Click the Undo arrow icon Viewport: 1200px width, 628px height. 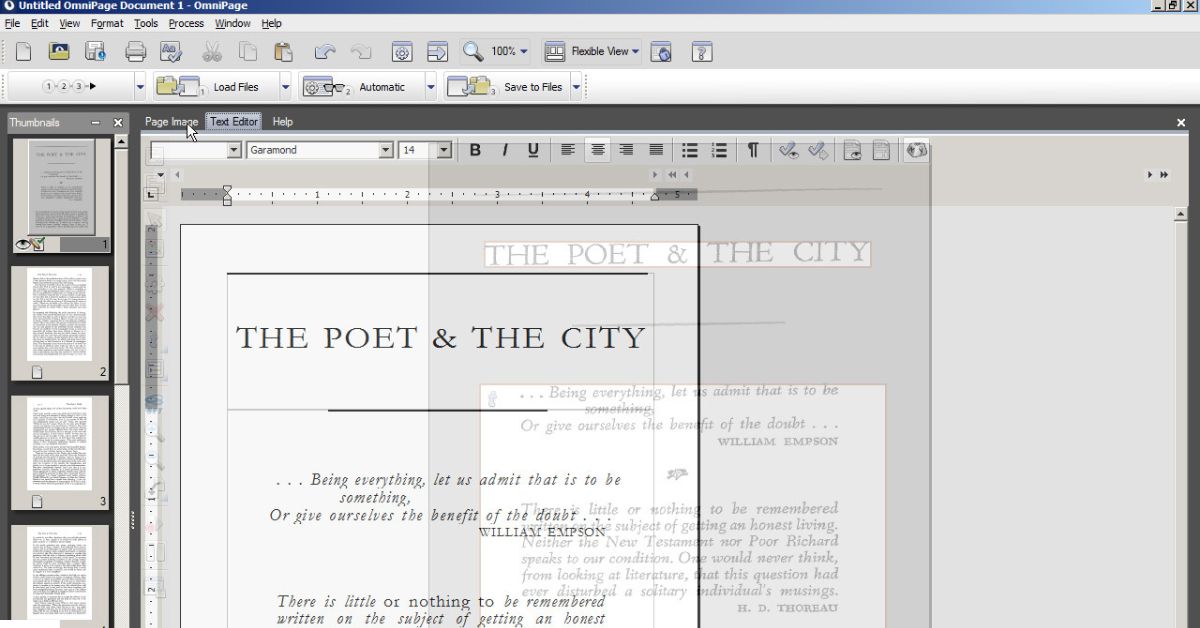[325, 52]
